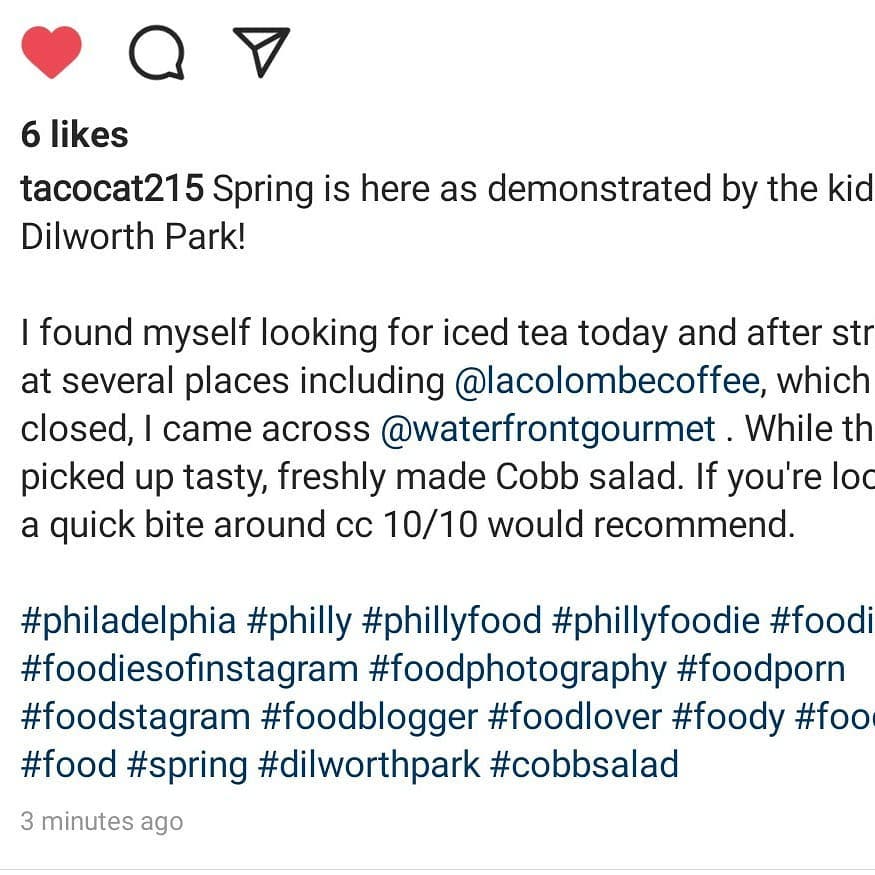Select the #foodphotography hashtag
This screenshot has height=875, width=875.
point(517,670)
